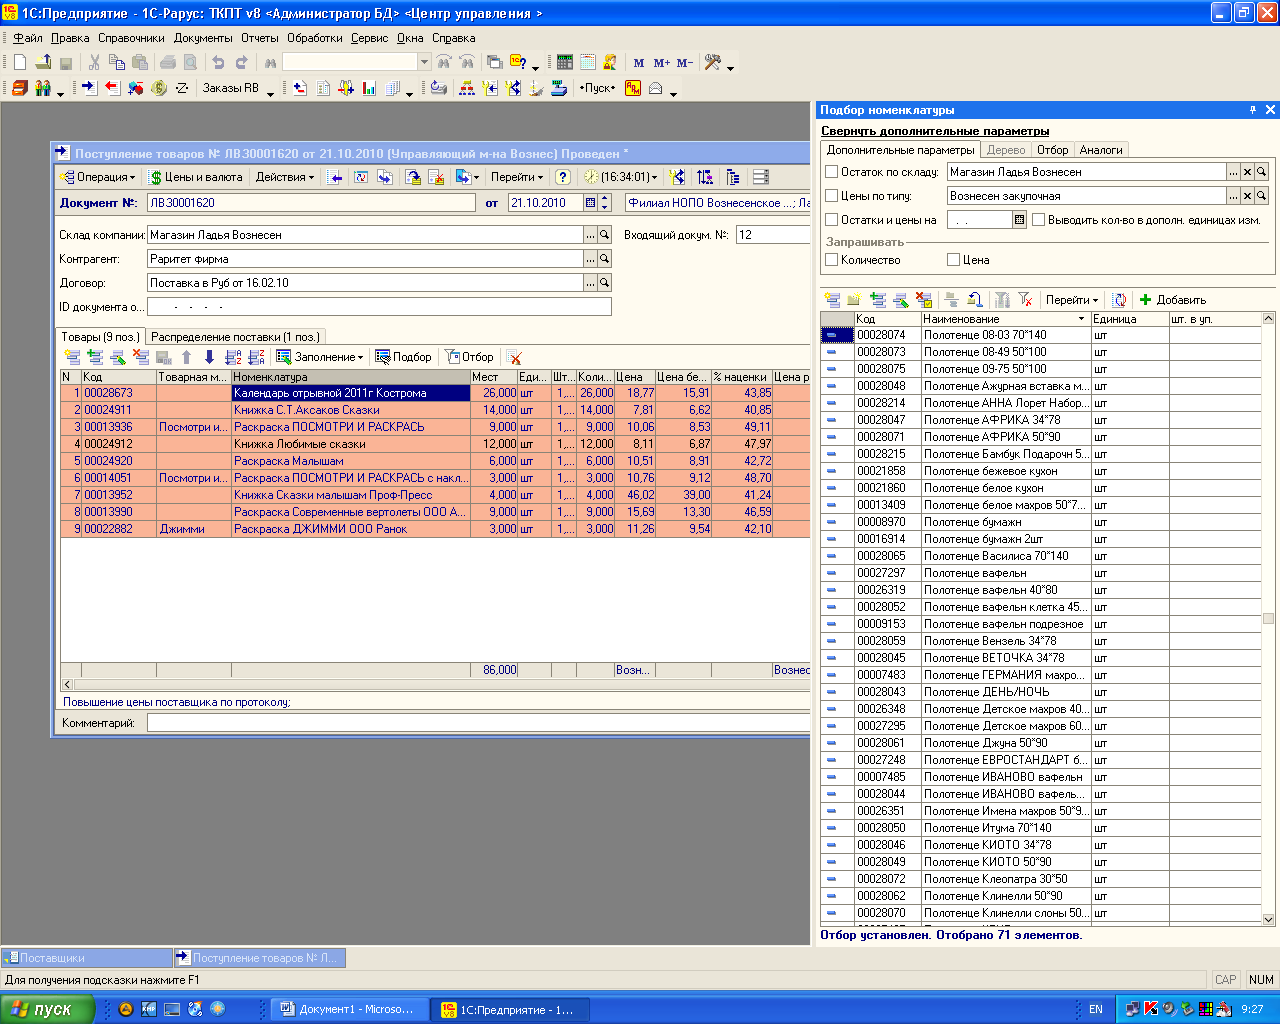This screenshot has height=1024, width=1280.
Task: Open the document's Перейти dropdown
Action: pyautogui.click(x=517, y=177)
